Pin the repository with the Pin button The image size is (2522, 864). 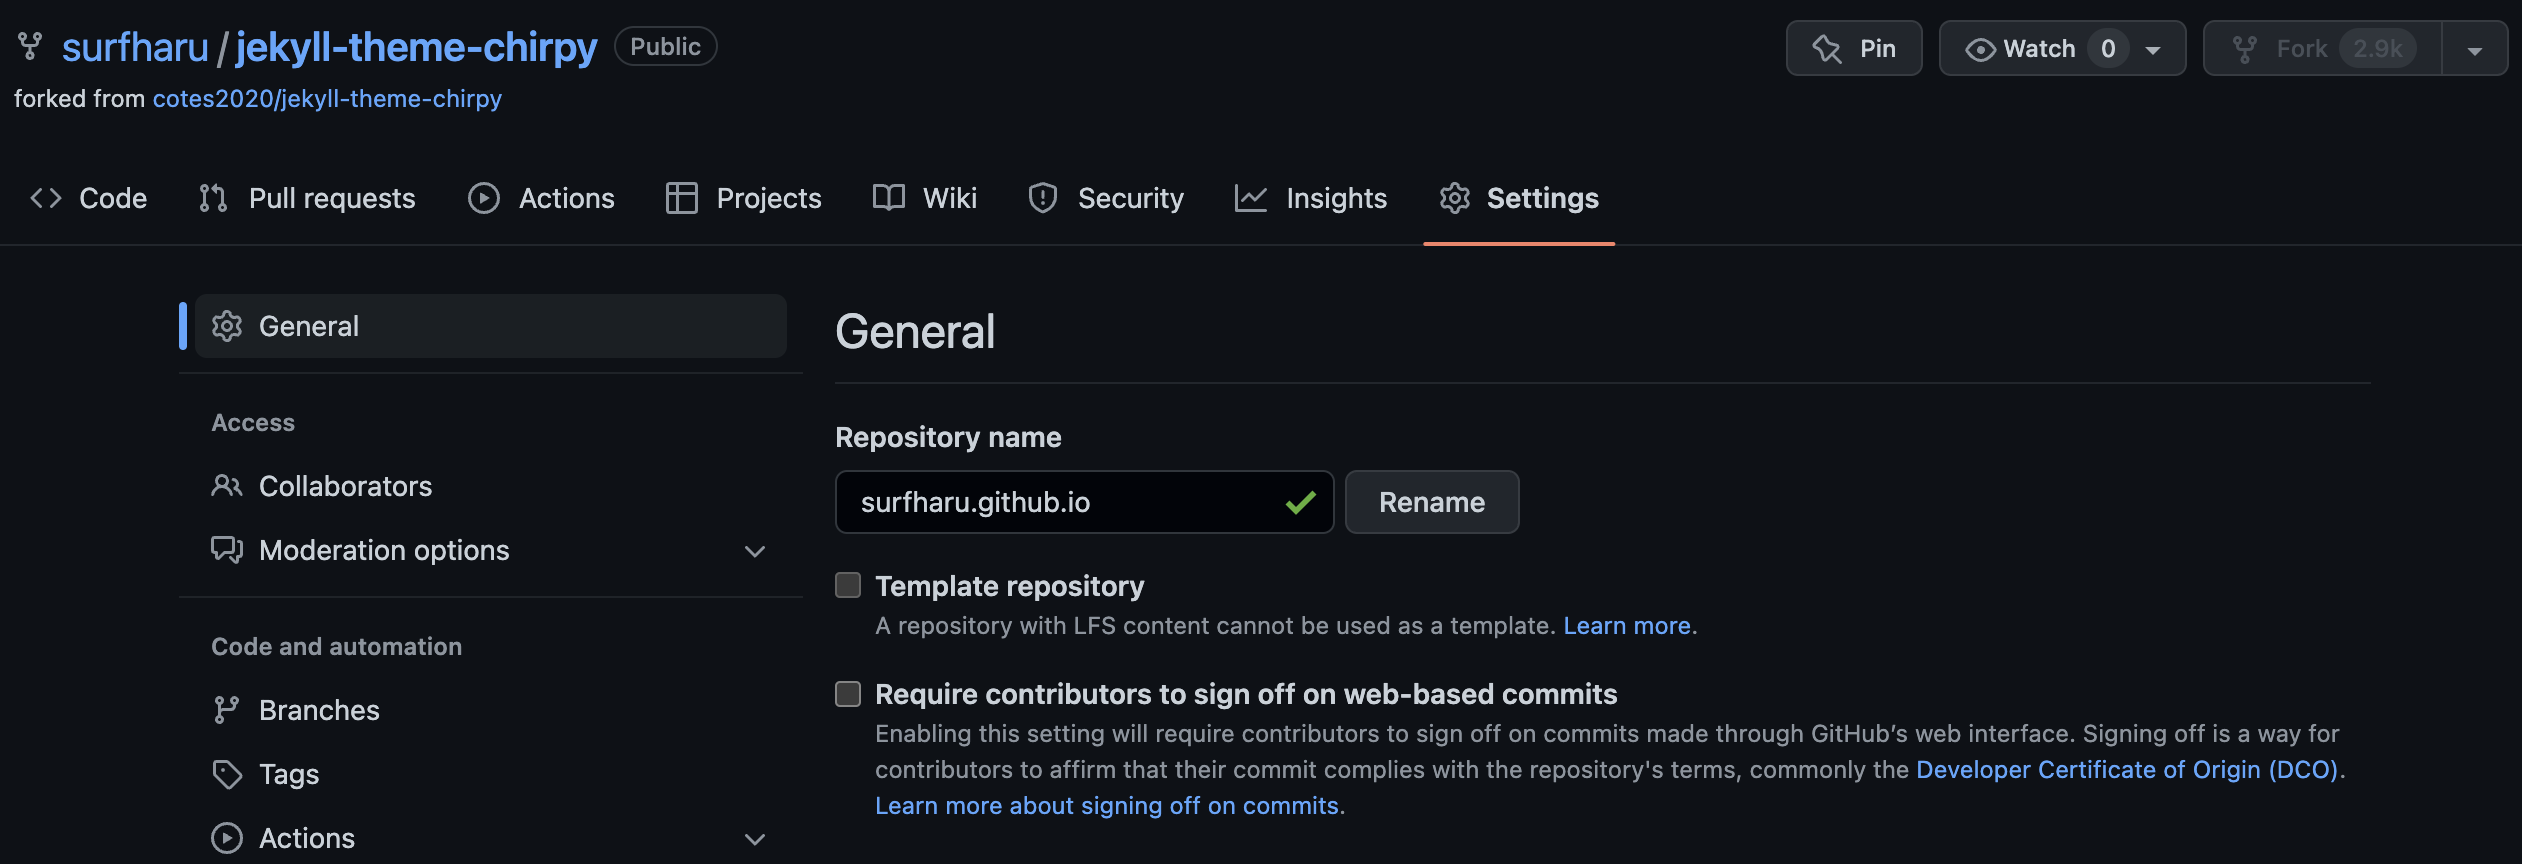coord(1853,48)
